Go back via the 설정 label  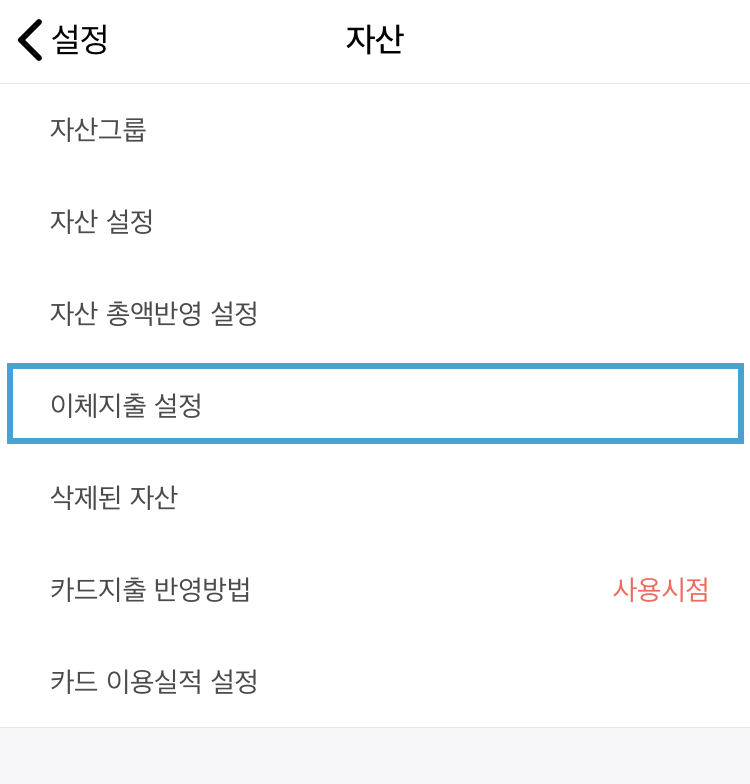point(80,40)
